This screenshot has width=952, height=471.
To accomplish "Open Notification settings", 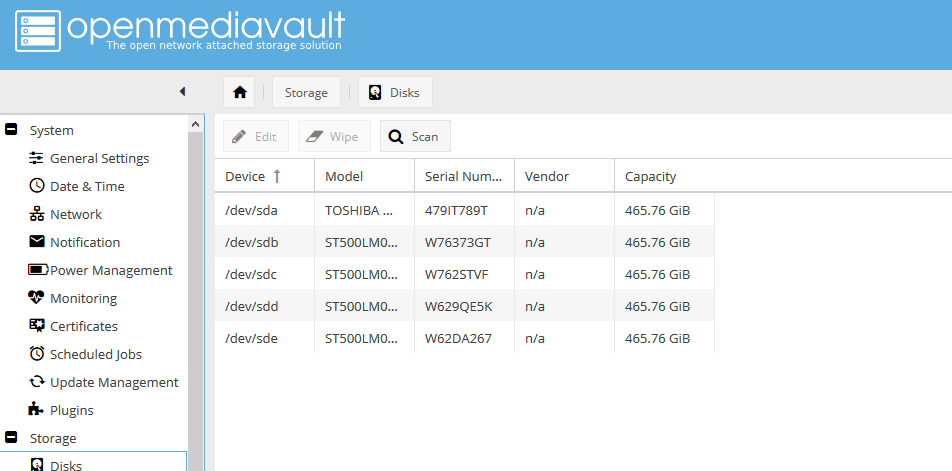I will tap(85, 242).
